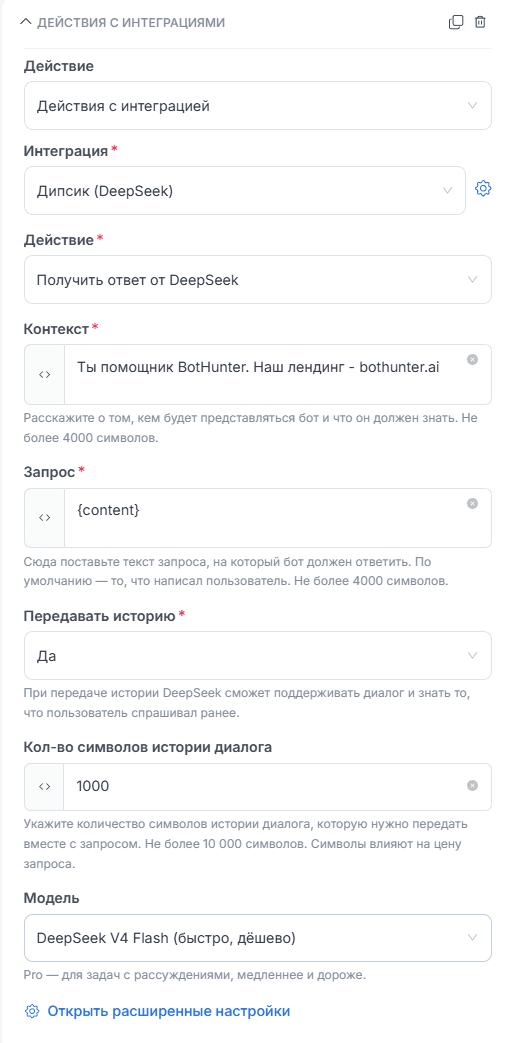Clear the 1000 value with the x icon
Viewport: 511px width, 1043px height.
[x=472, y=786]
